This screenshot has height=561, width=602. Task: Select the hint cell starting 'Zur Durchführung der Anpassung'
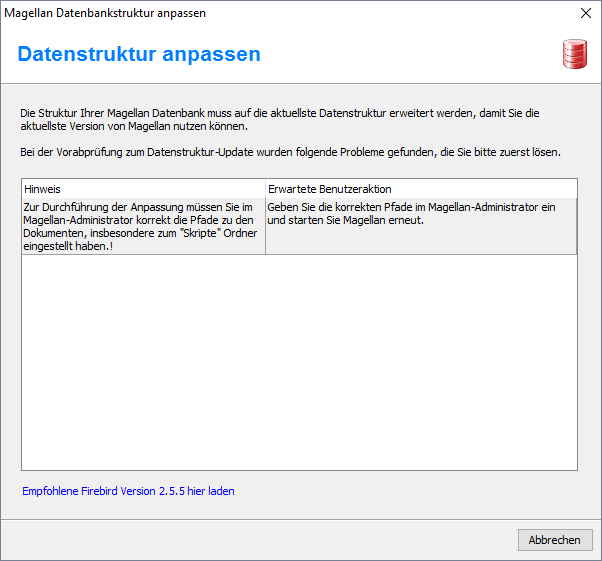click(x=144, y=226)
